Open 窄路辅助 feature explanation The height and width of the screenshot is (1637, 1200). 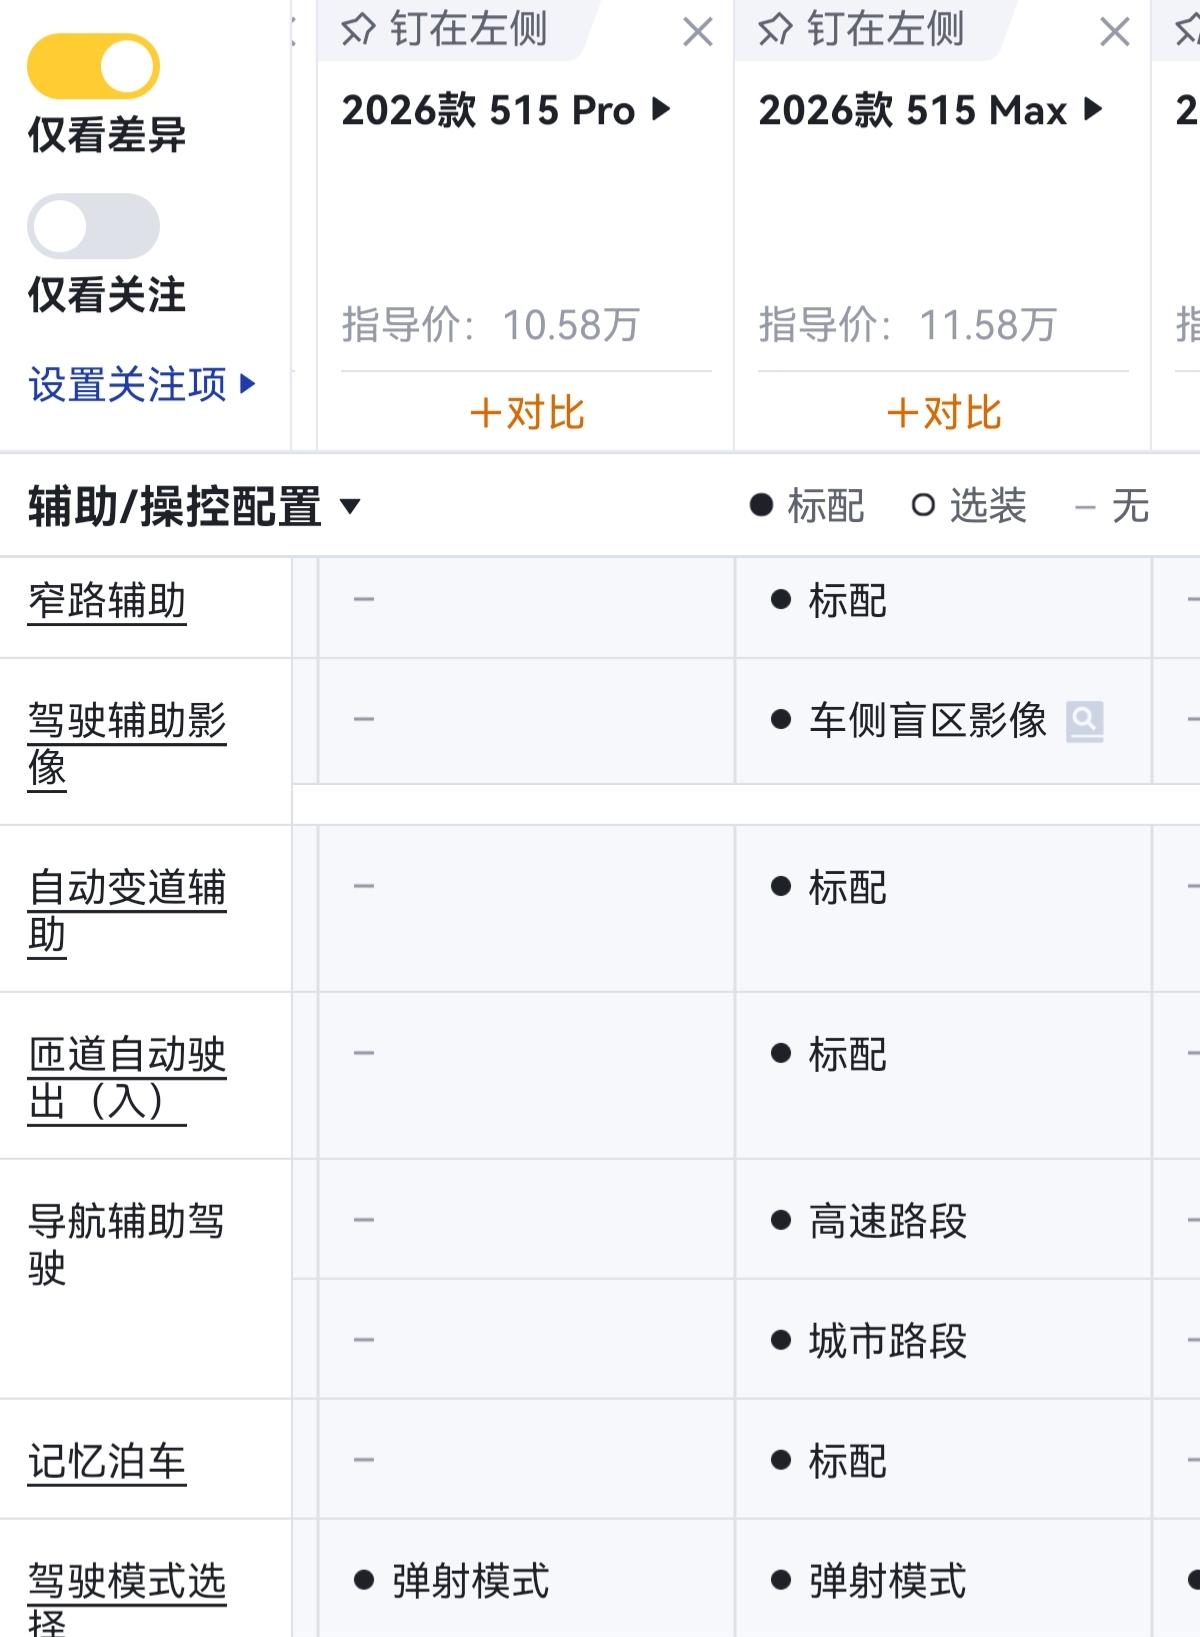[x=107, y=601]
